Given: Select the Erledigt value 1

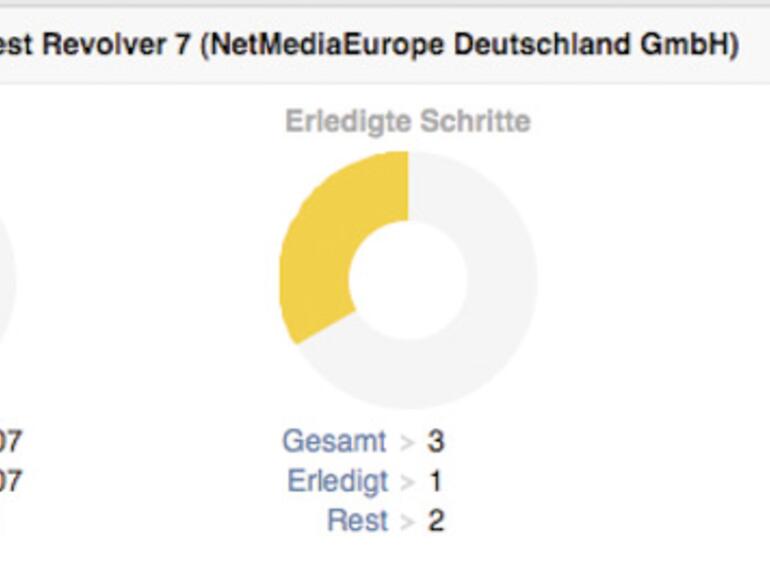Looking at the screenshot, I should [x=435, y=481].
